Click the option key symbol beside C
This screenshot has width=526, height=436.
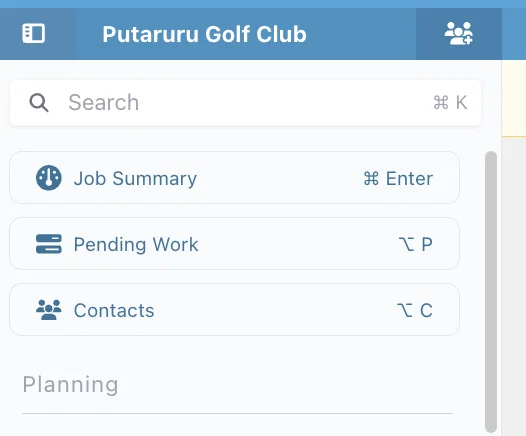[x=405, y=310]
